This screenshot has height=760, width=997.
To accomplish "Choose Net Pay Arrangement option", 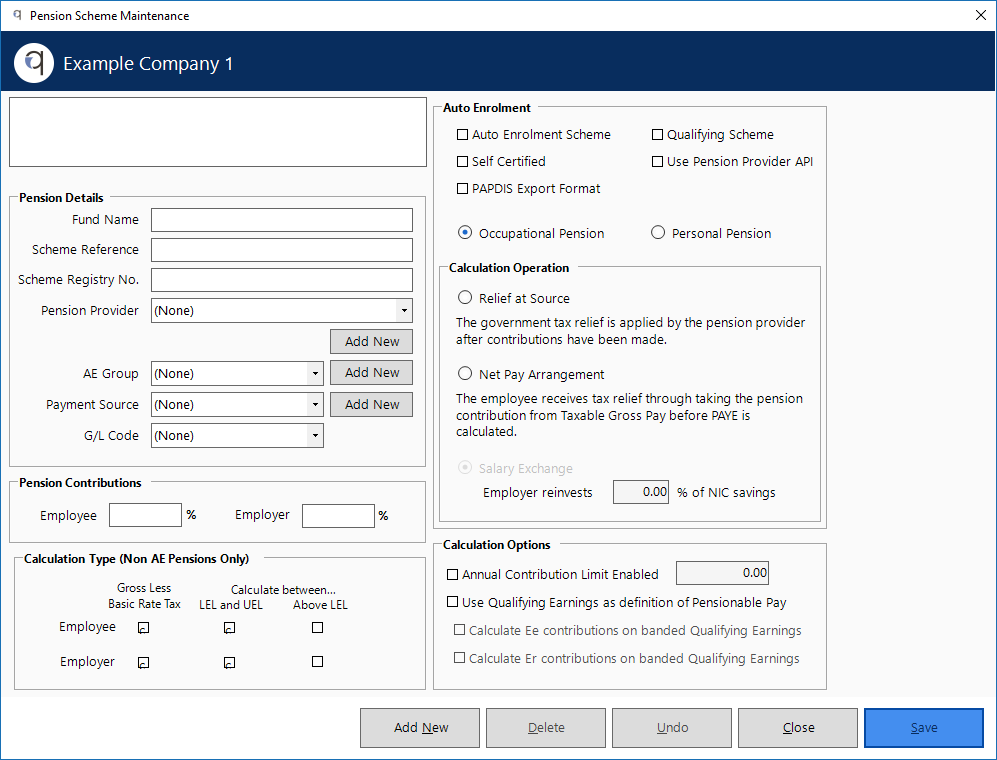I will (x=465, y=373).
